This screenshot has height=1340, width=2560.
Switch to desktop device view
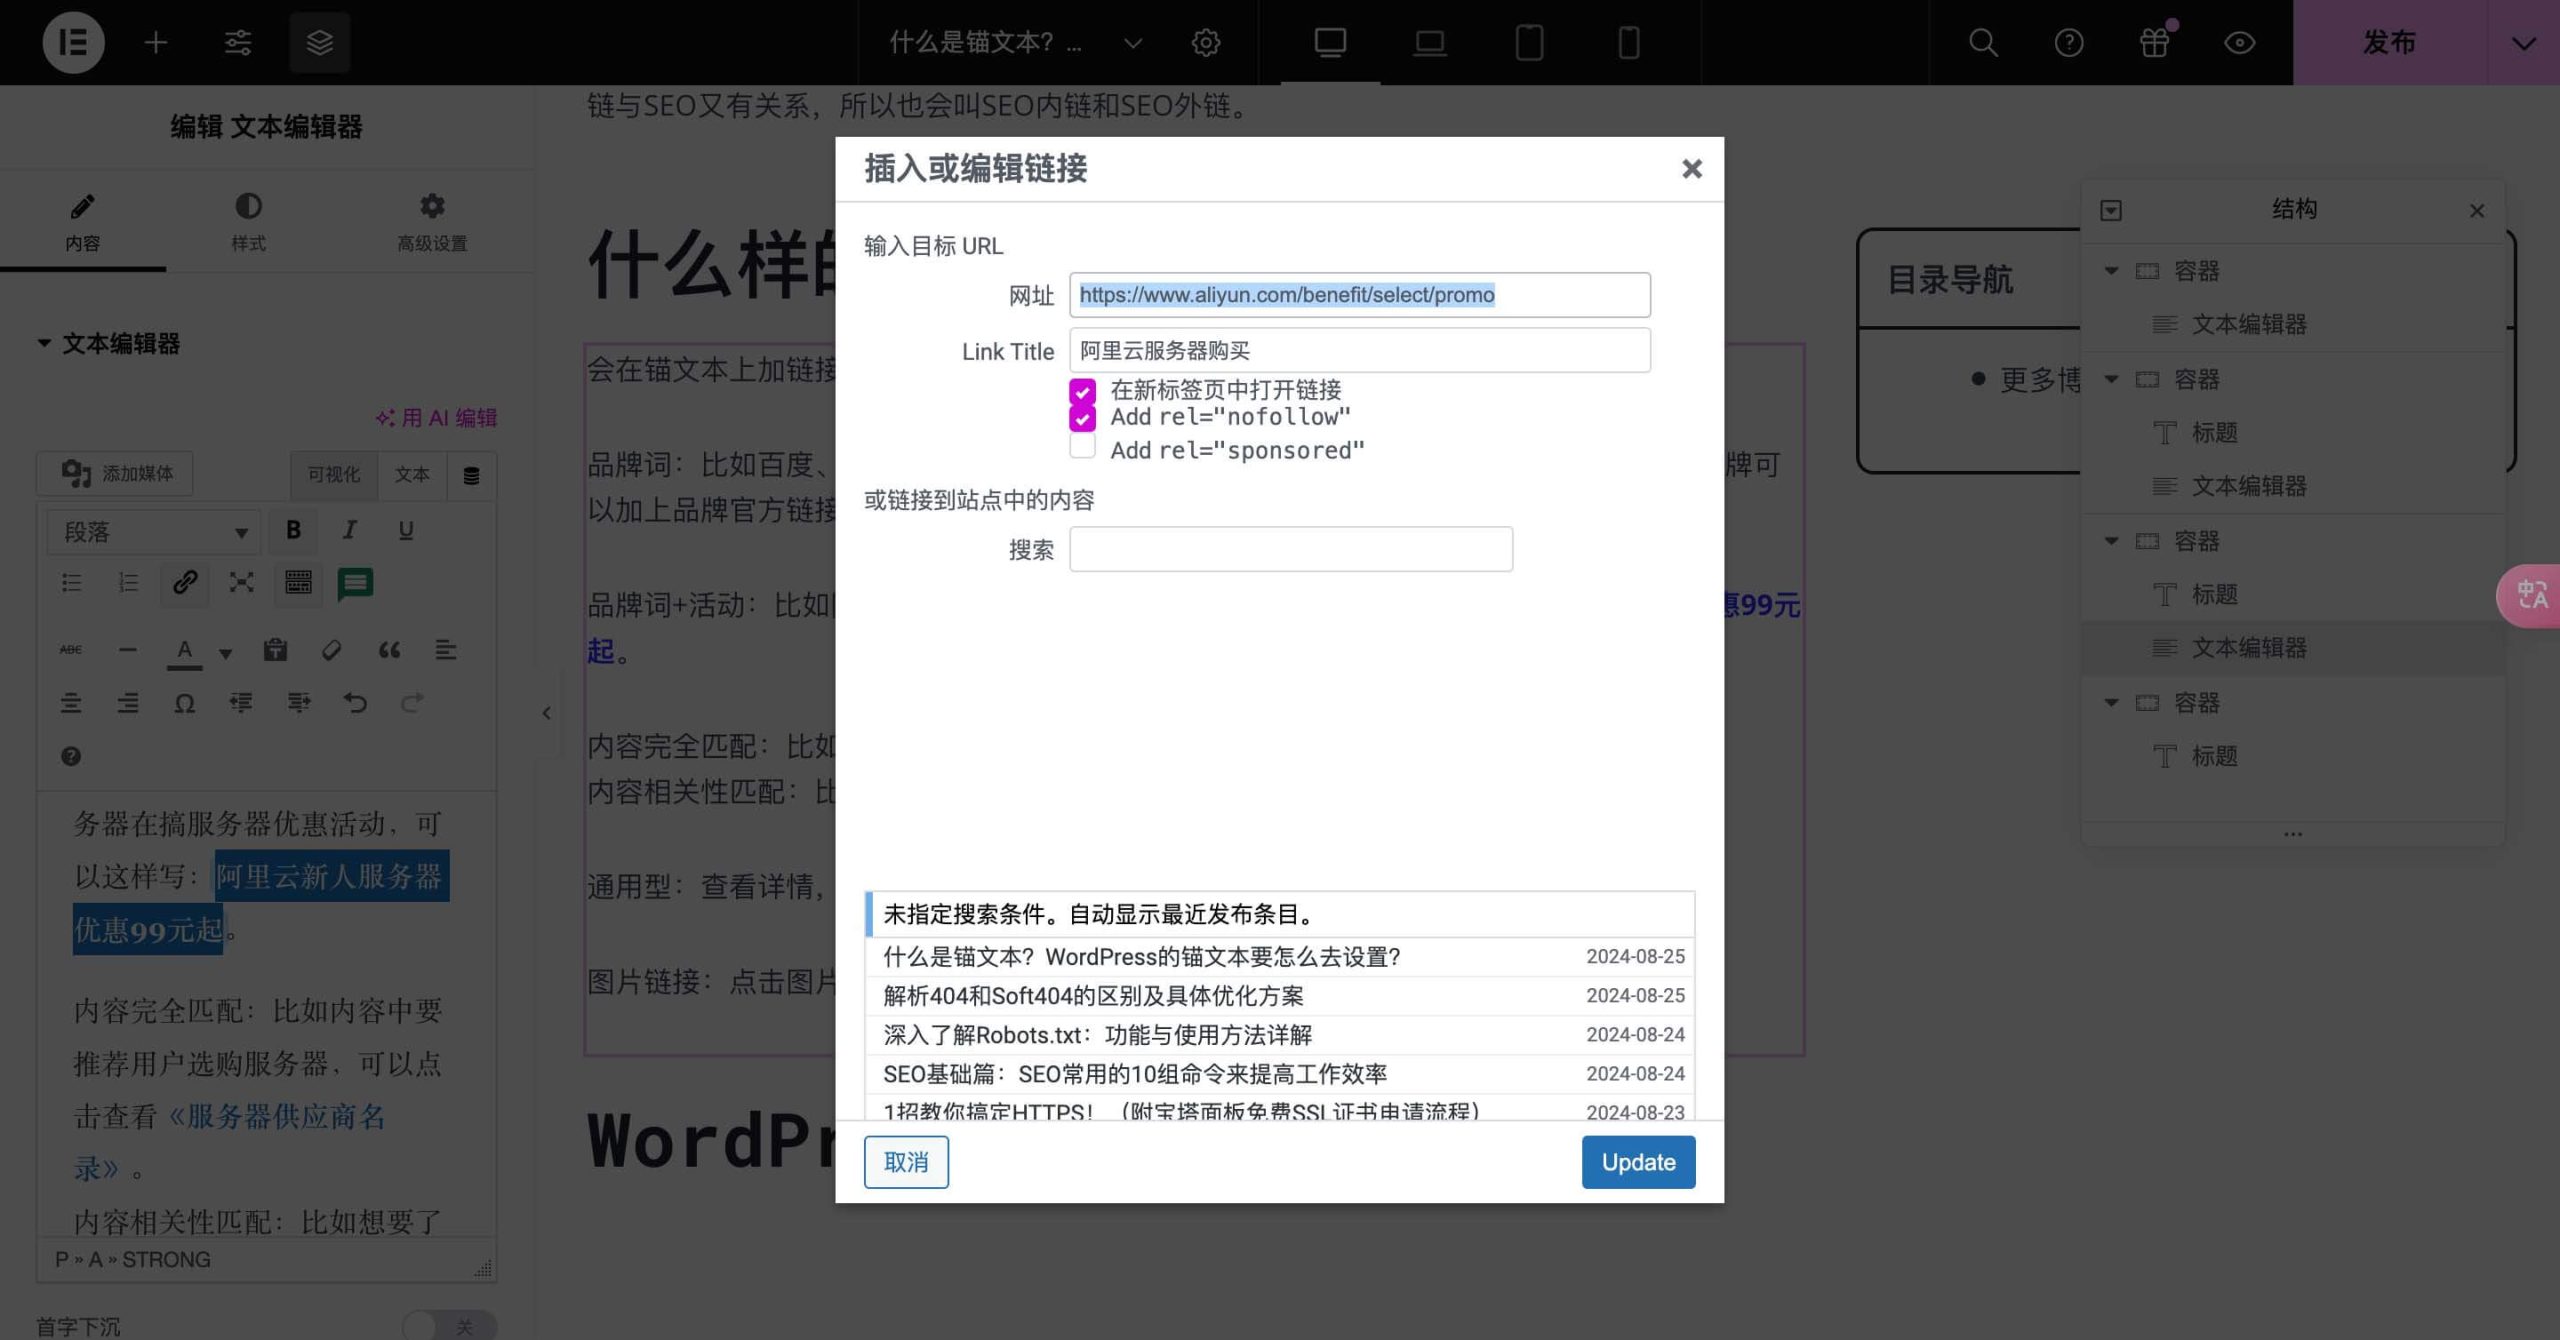1330,42
